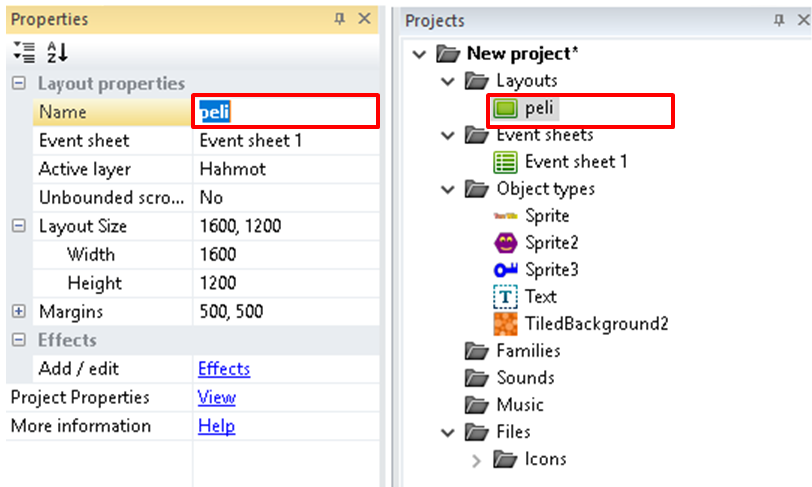Select the Text object icon
The image size is (812, 487).
click(507, 297)
